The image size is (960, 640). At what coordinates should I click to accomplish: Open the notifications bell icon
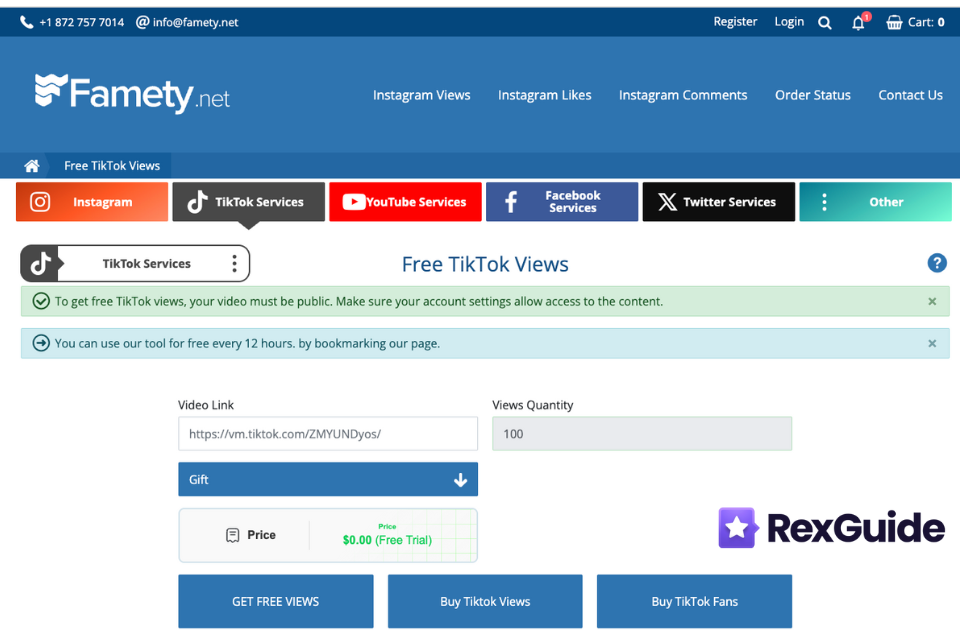pos(858,23)
